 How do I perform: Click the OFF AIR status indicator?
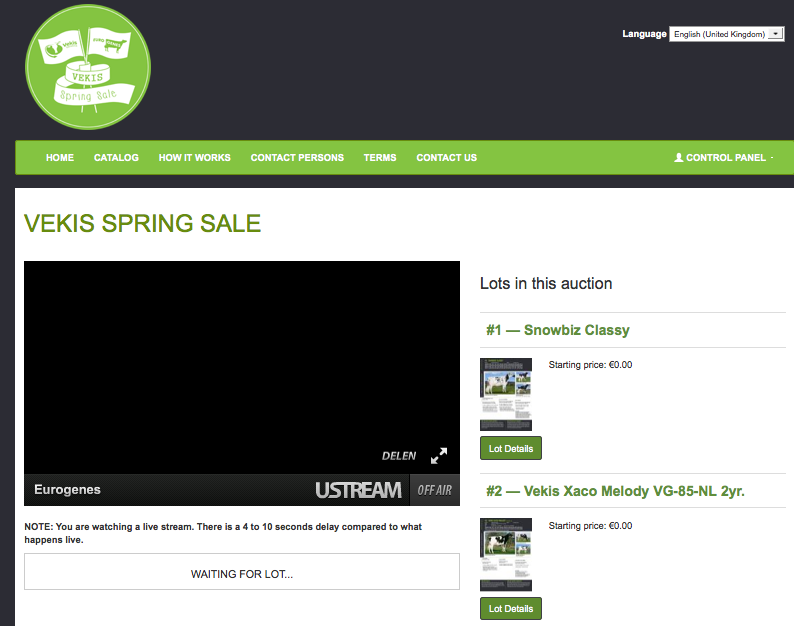(434, 490)
